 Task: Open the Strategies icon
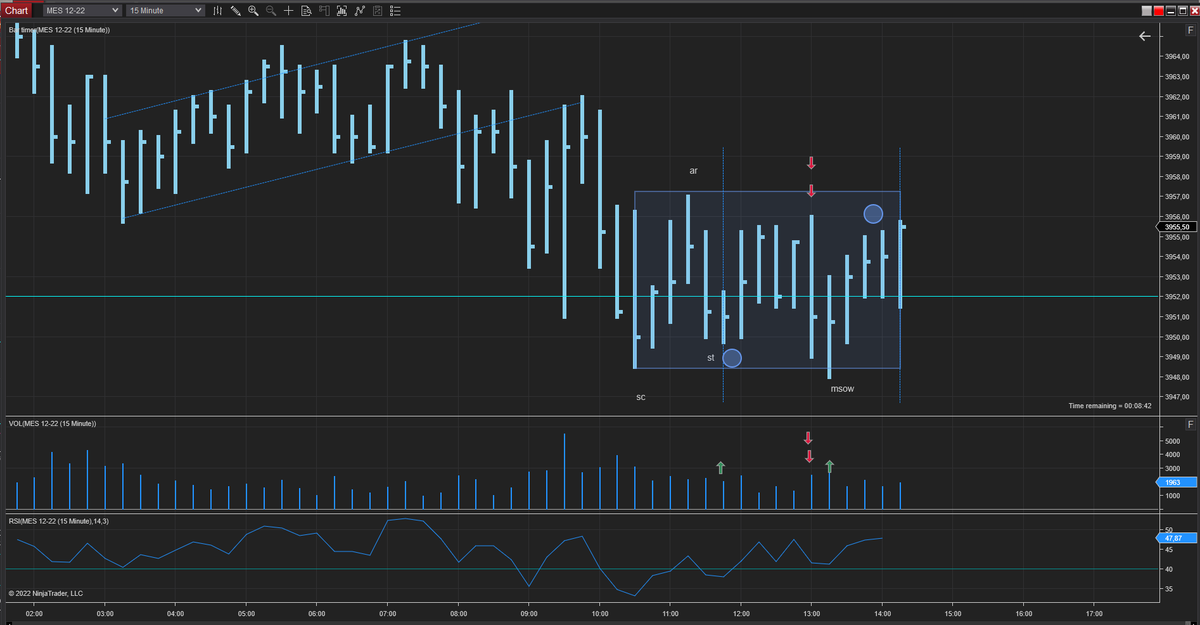[x=377, y=11]
